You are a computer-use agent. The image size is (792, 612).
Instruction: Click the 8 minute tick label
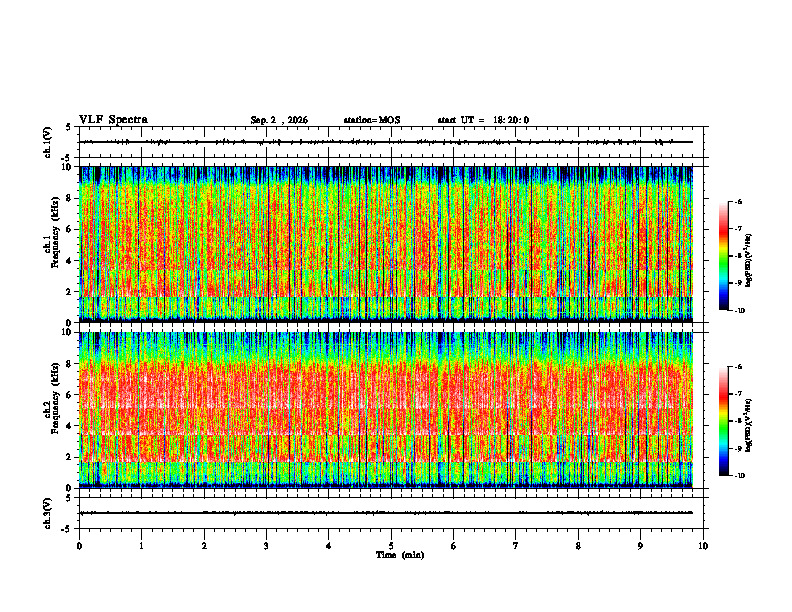click(x=578, y=546)
